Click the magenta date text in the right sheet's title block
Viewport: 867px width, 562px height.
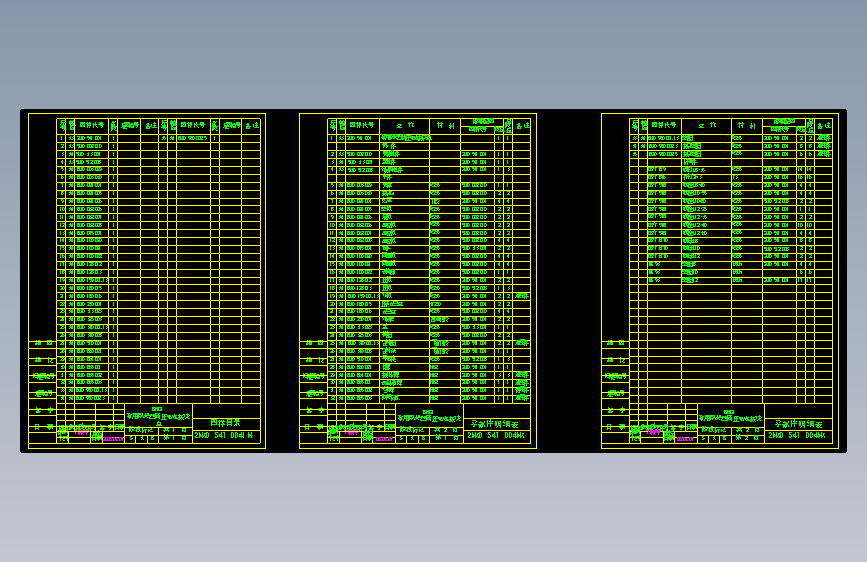point(685,440)
